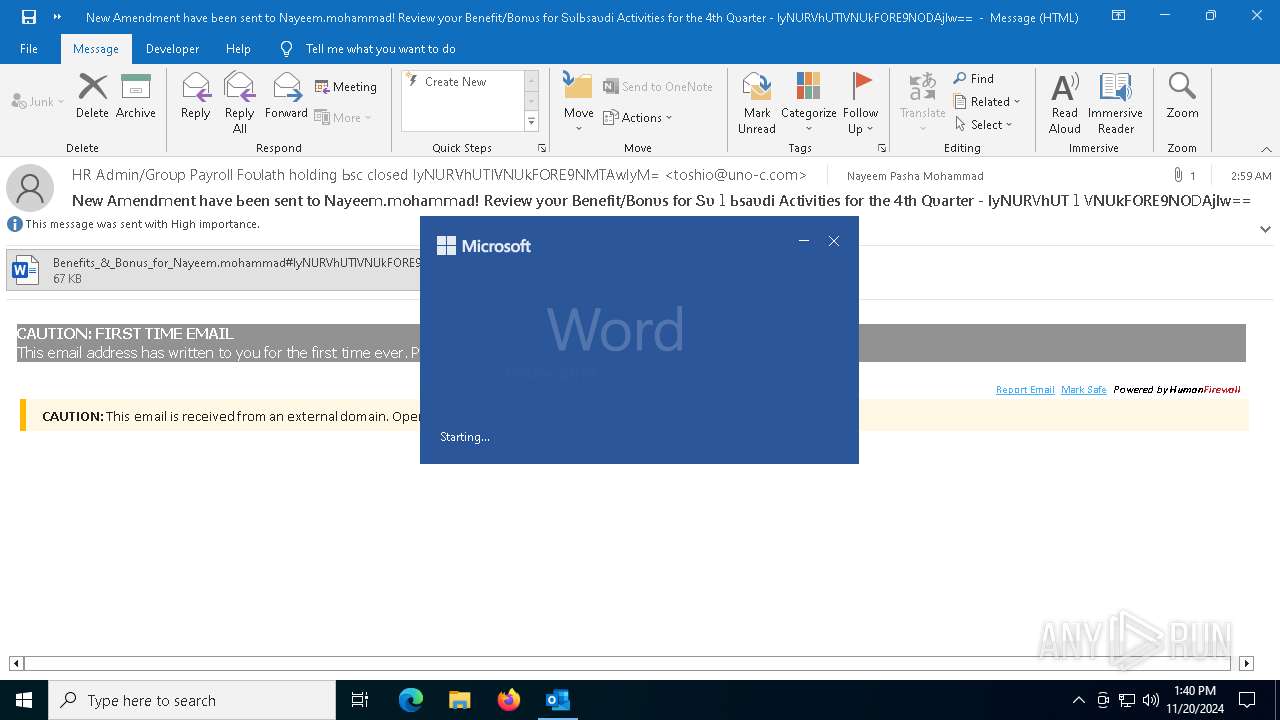Viewport: 1280px width, 720px height.
Task: Open the Actions dropdown
Action: [x=638, y=117]
